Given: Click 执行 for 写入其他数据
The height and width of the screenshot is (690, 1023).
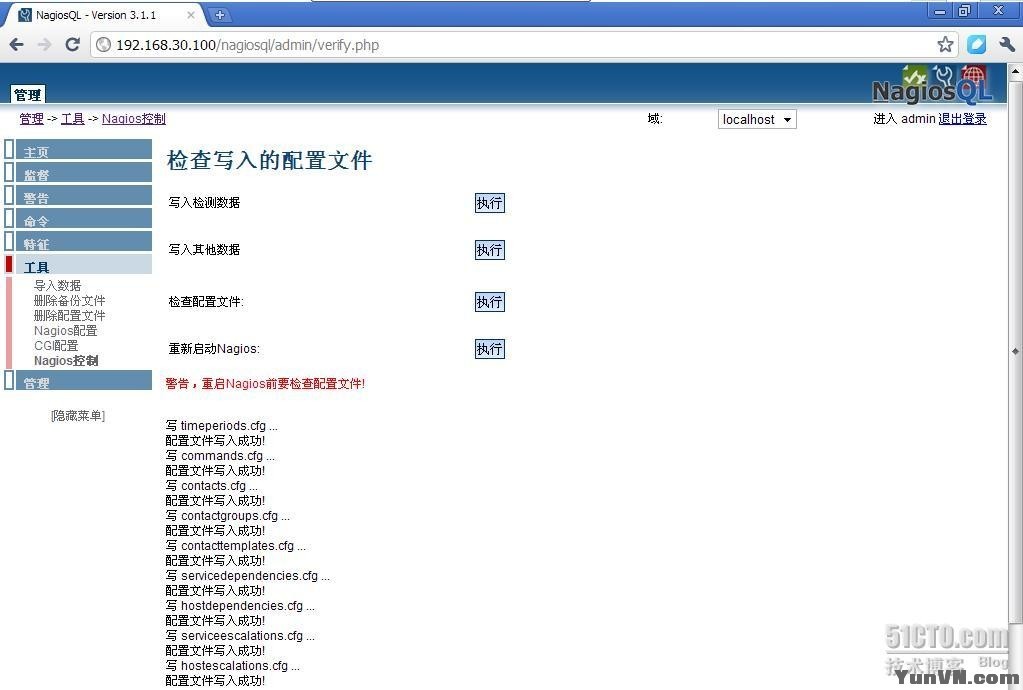Looking at the screenshot, I should [489, 250].
